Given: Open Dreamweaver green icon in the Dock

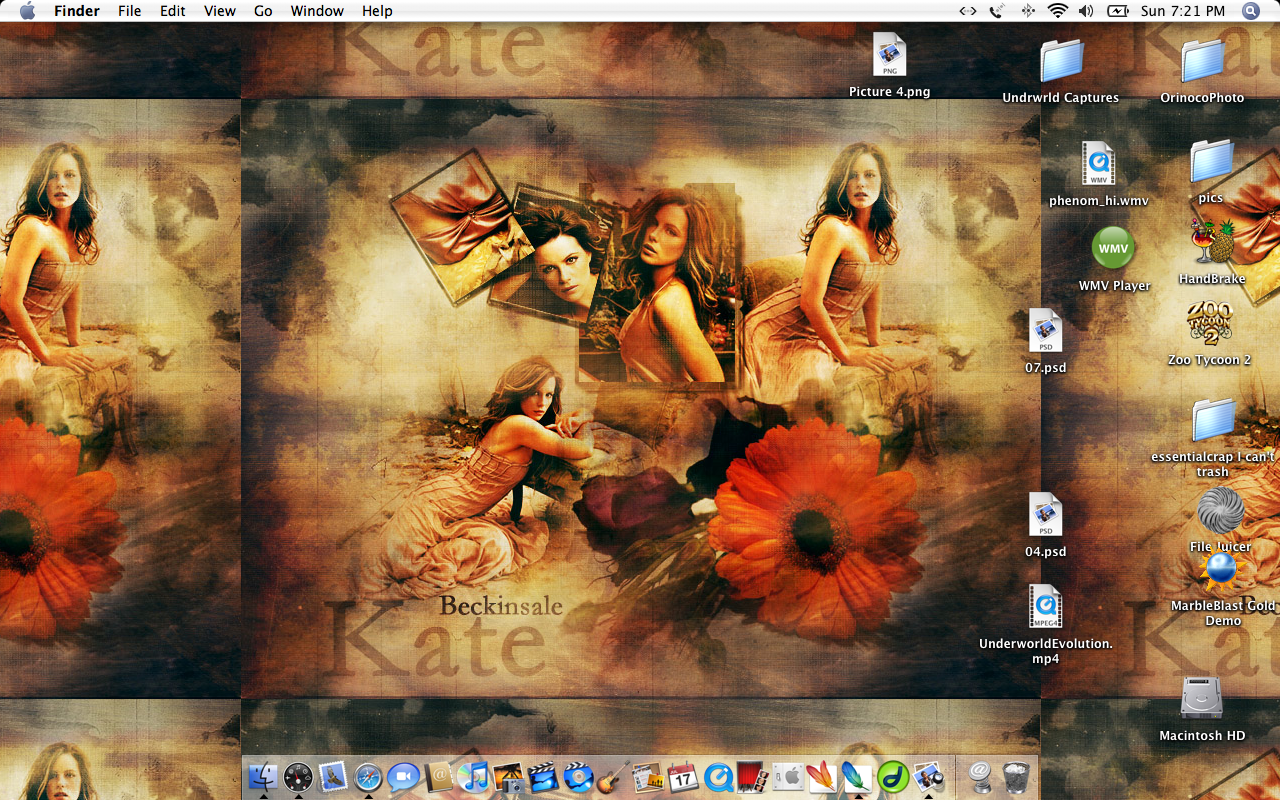Looking at the screenshot, I should point(892,777).
